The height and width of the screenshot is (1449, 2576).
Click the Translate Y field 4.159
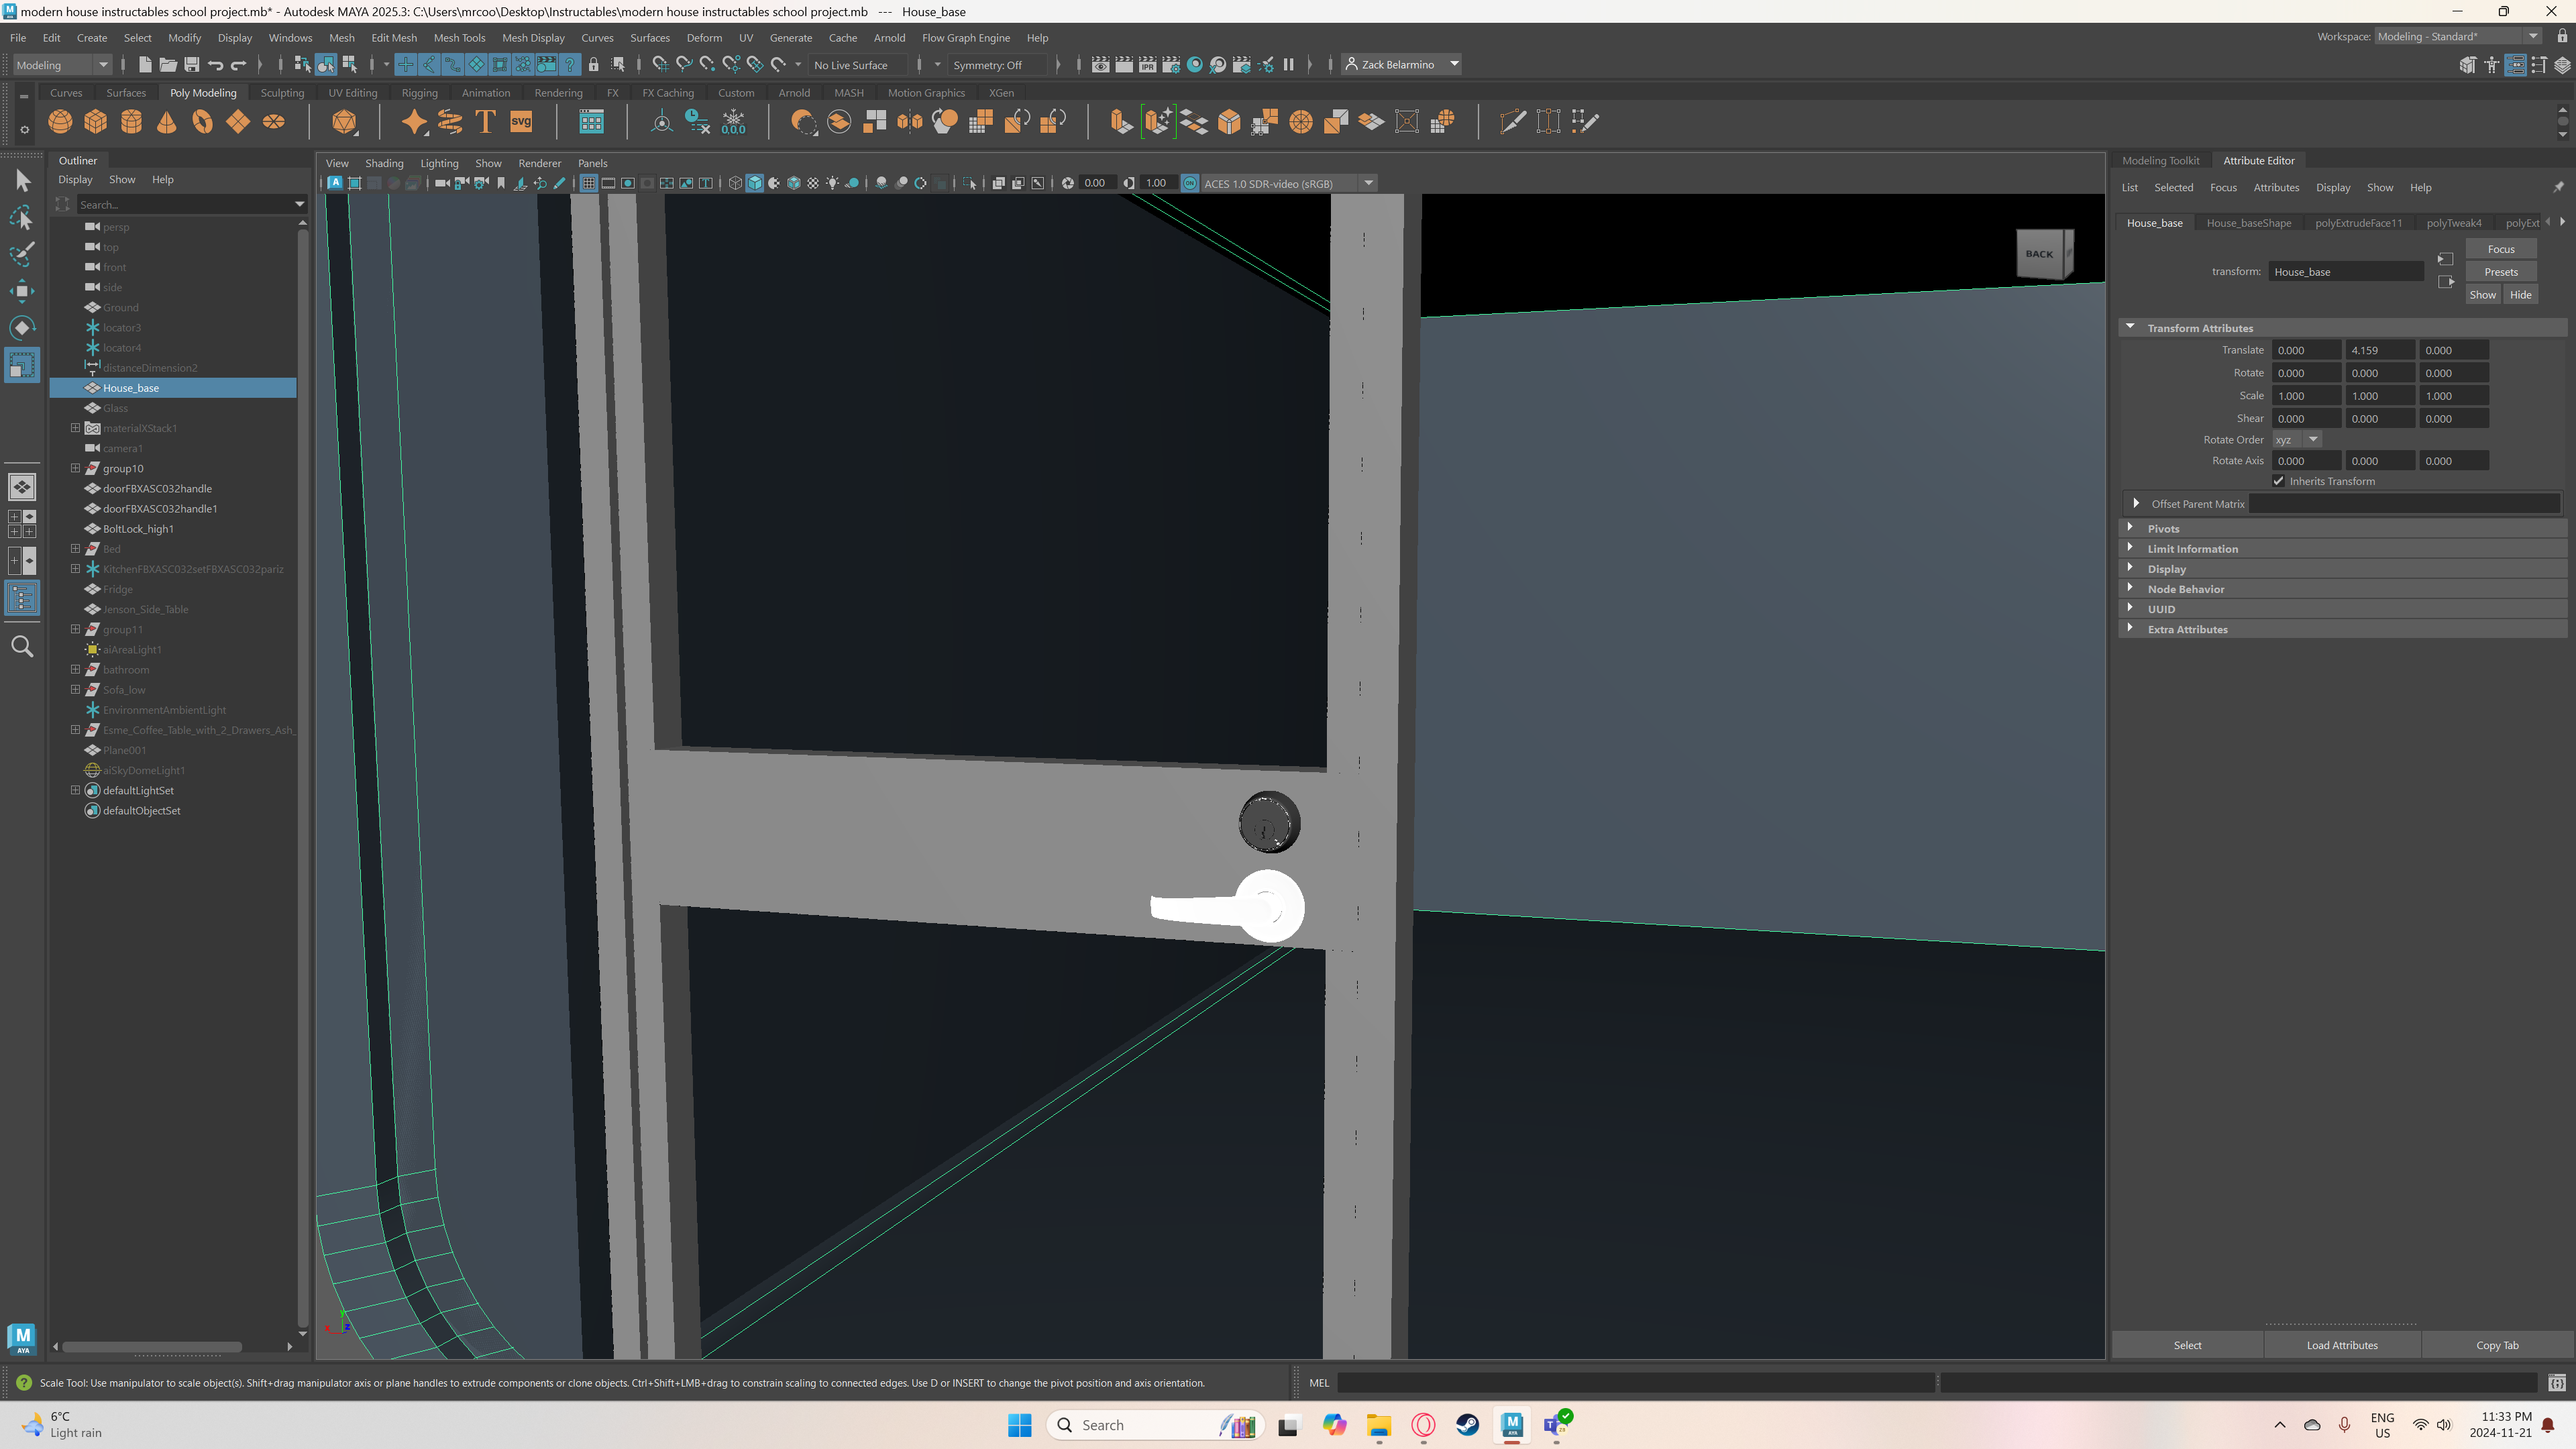2380,350
